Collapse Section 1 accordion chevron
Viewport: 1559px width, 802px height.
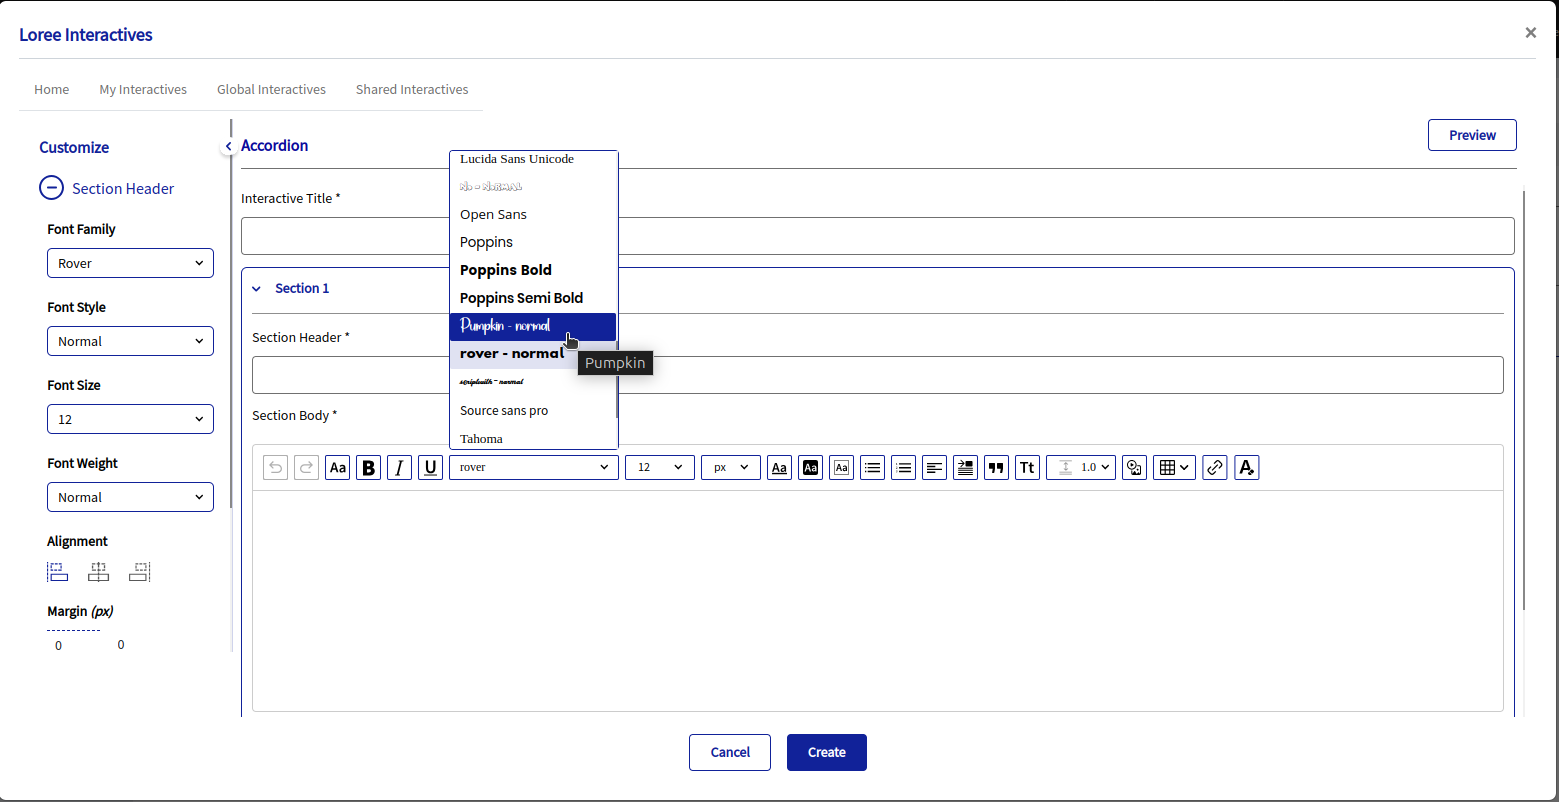(x=256, y=289)
